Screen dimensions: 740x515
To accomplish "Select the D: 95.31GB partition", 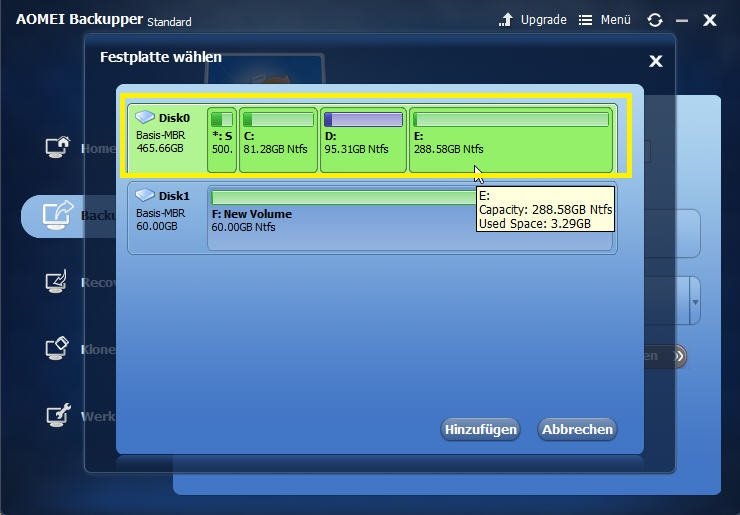I will [363, 140].
